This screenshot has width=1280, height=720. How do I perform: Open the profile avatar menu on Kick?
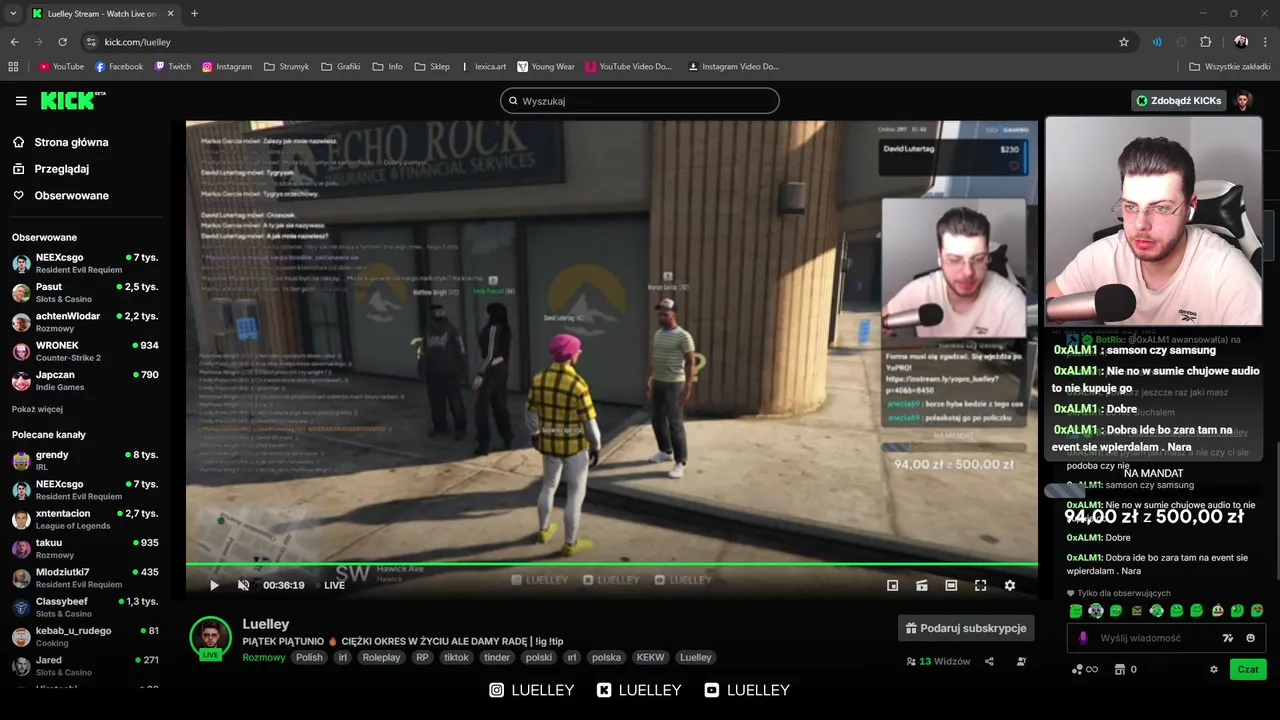pos(1243,101)
